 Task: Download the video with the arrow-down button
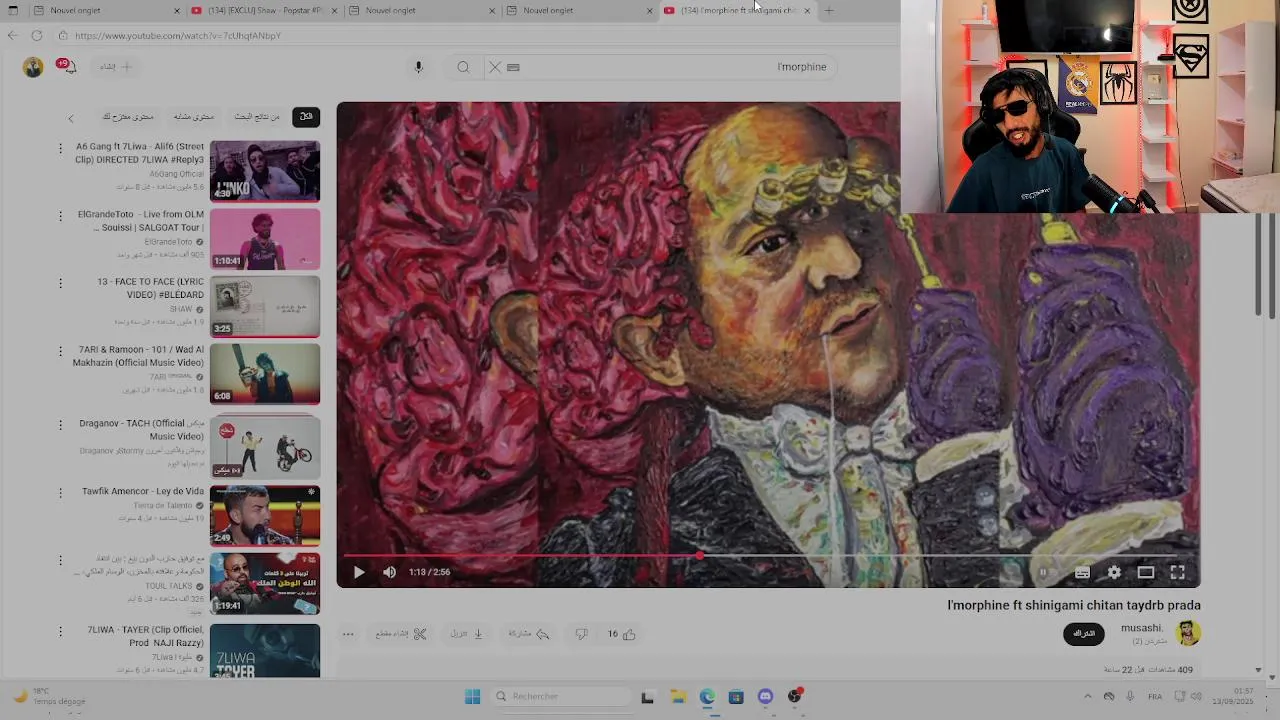467,634
